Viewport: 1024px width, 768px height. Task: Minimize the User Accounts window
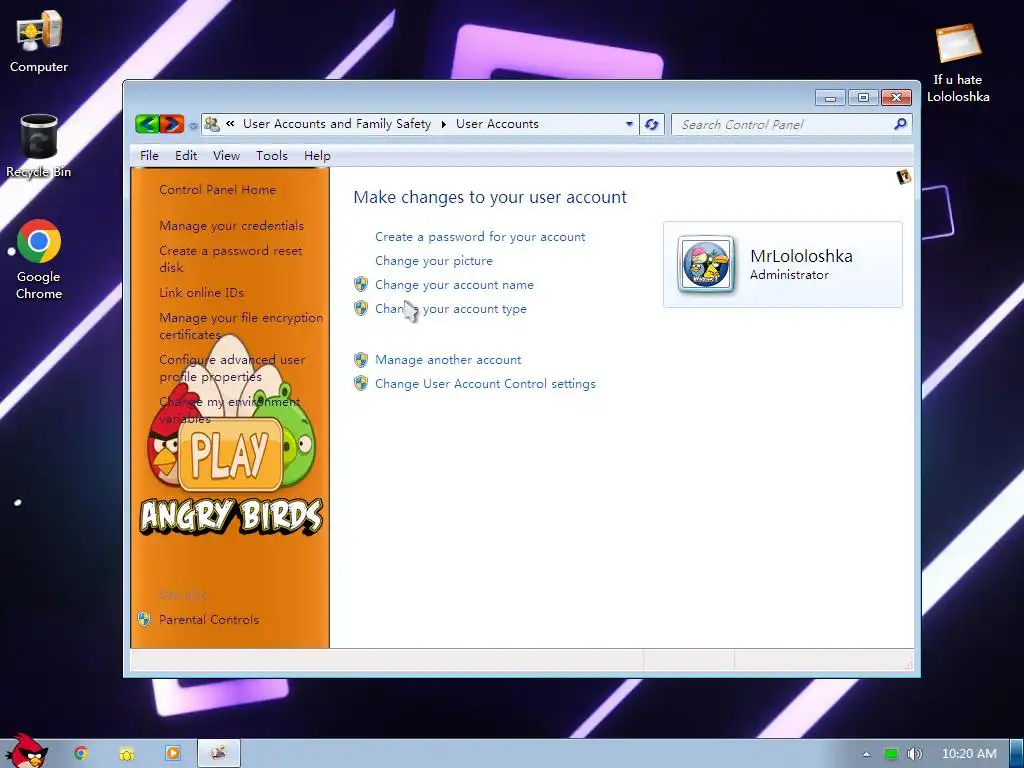830,98
